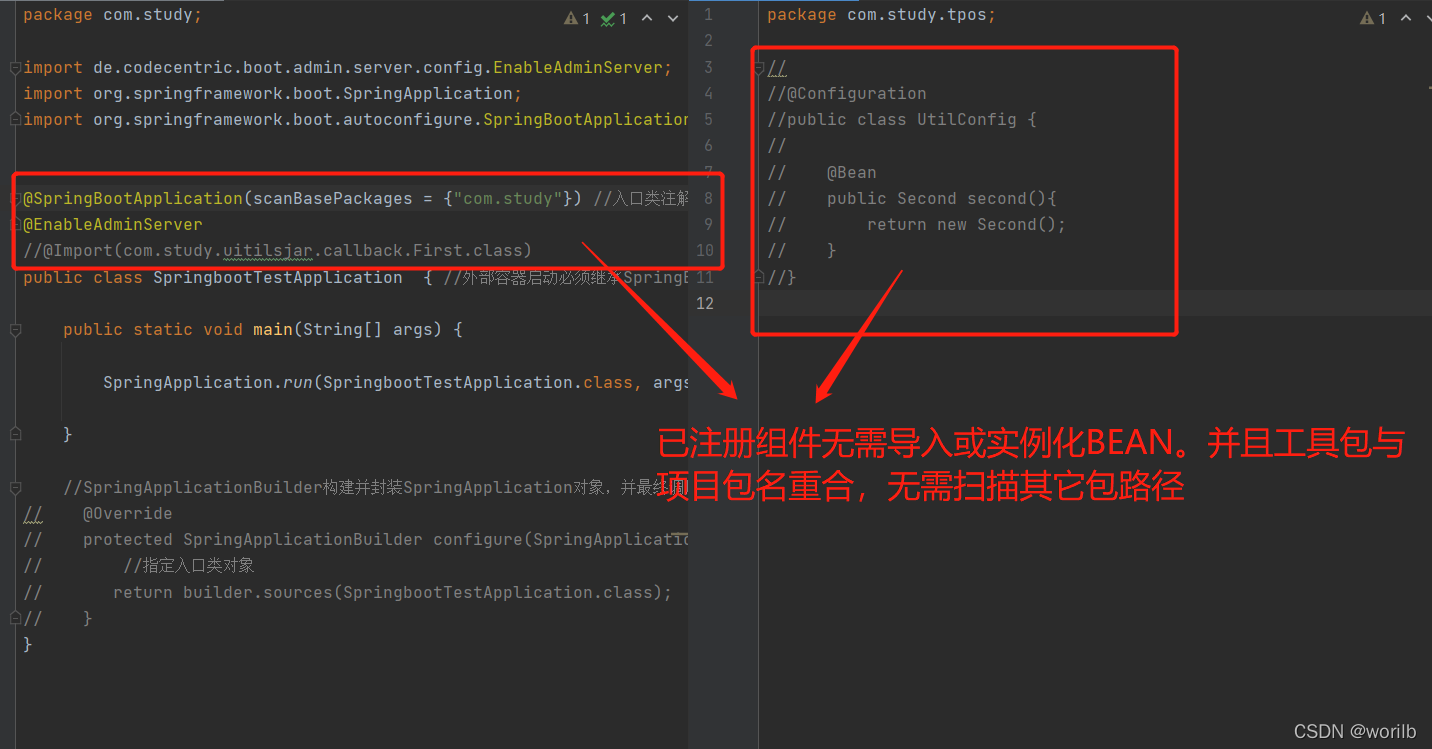Click the 'package com.study.tpos;' line in the right editor
The height and width of the screenshot is (749, 1432).
coord(882,15)
